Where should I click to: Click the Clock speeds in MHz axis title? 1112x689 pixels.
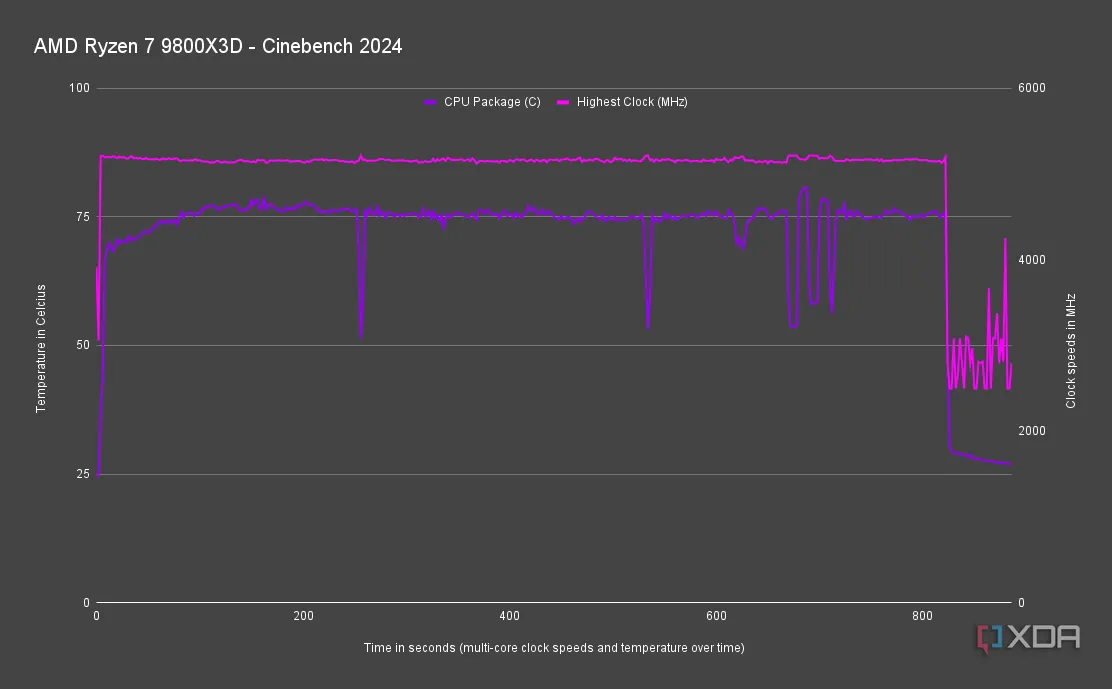click(x=1071, y=350)
